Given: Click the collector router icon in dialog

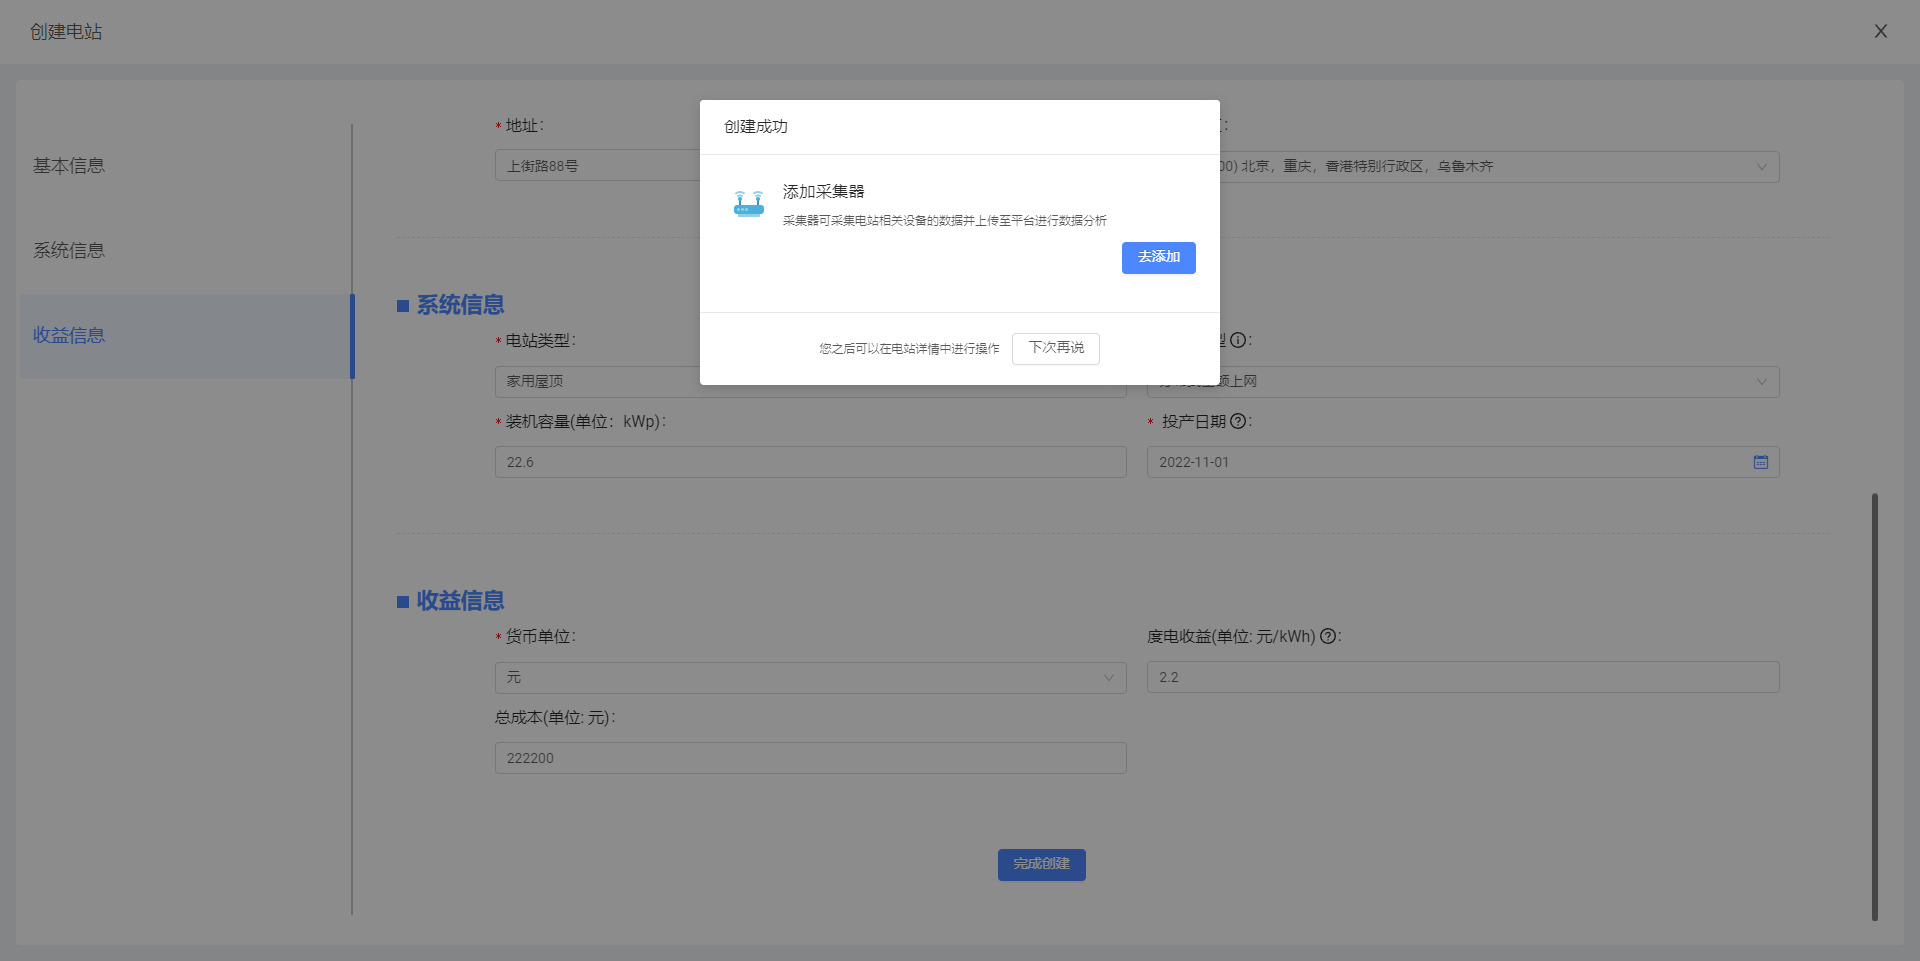Looking at the screenshot, I should [748, 204].
